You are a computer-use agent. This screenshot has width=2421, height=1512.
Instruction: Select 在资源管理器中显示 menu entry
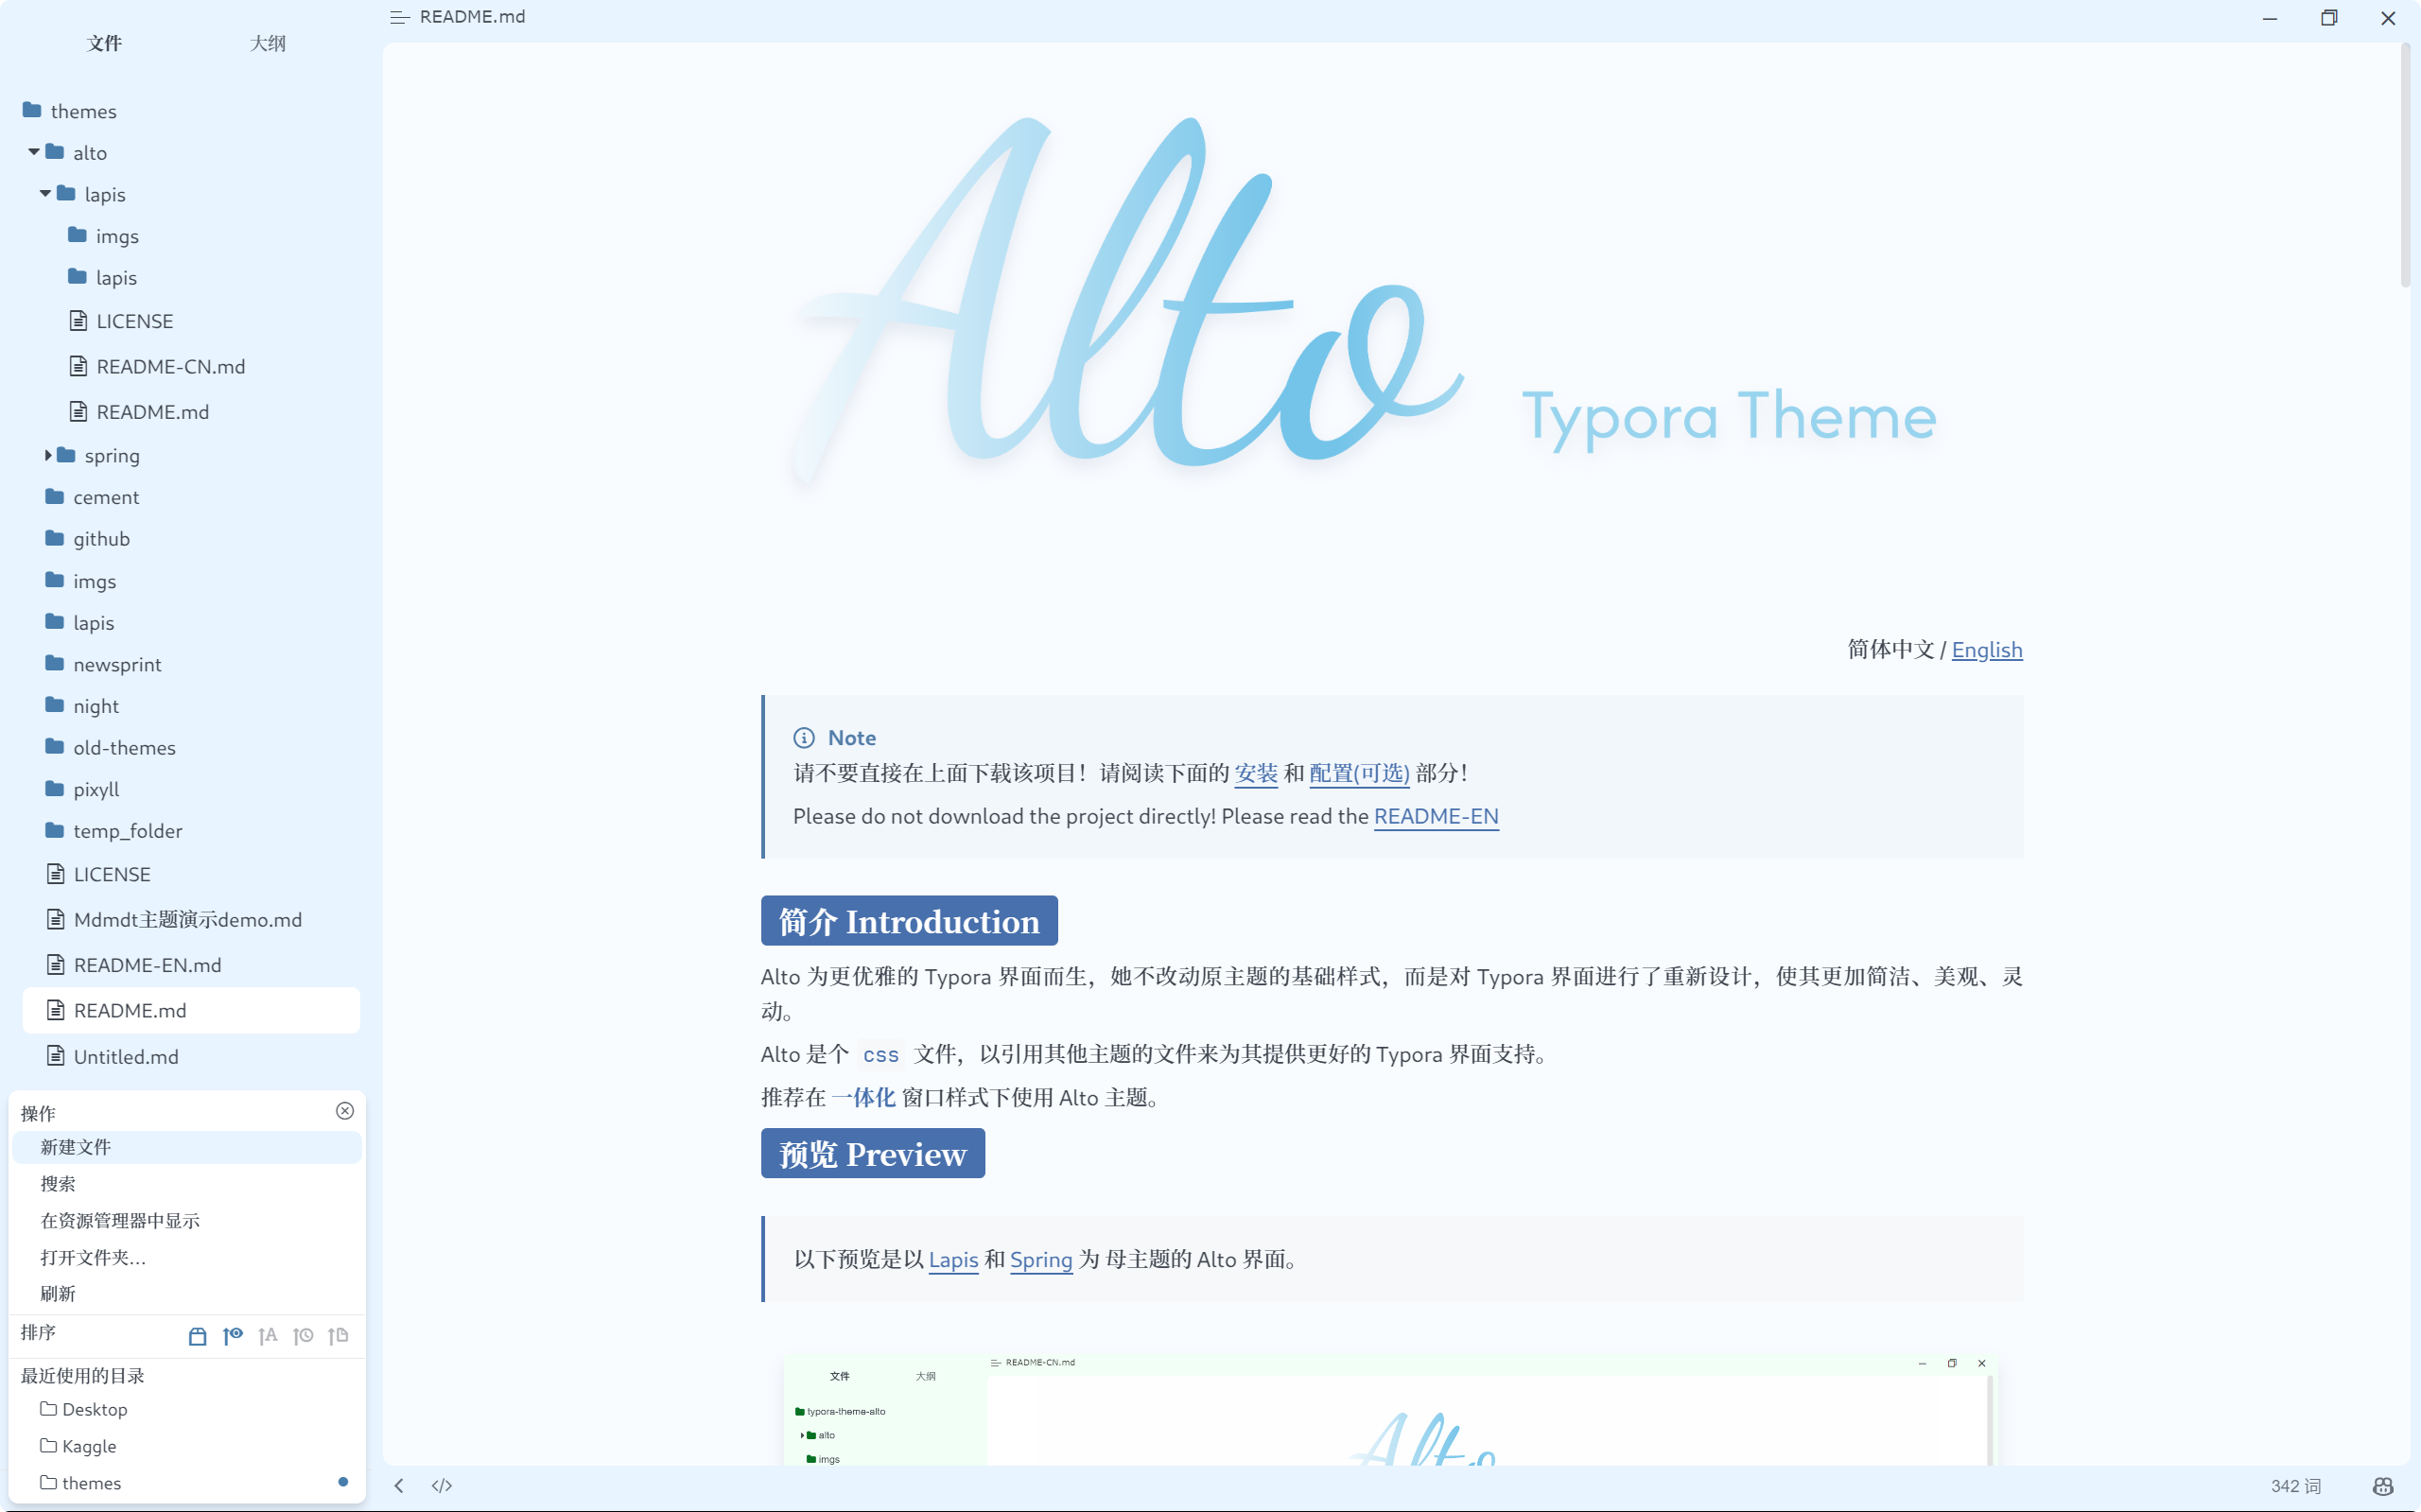[120, 1220]
